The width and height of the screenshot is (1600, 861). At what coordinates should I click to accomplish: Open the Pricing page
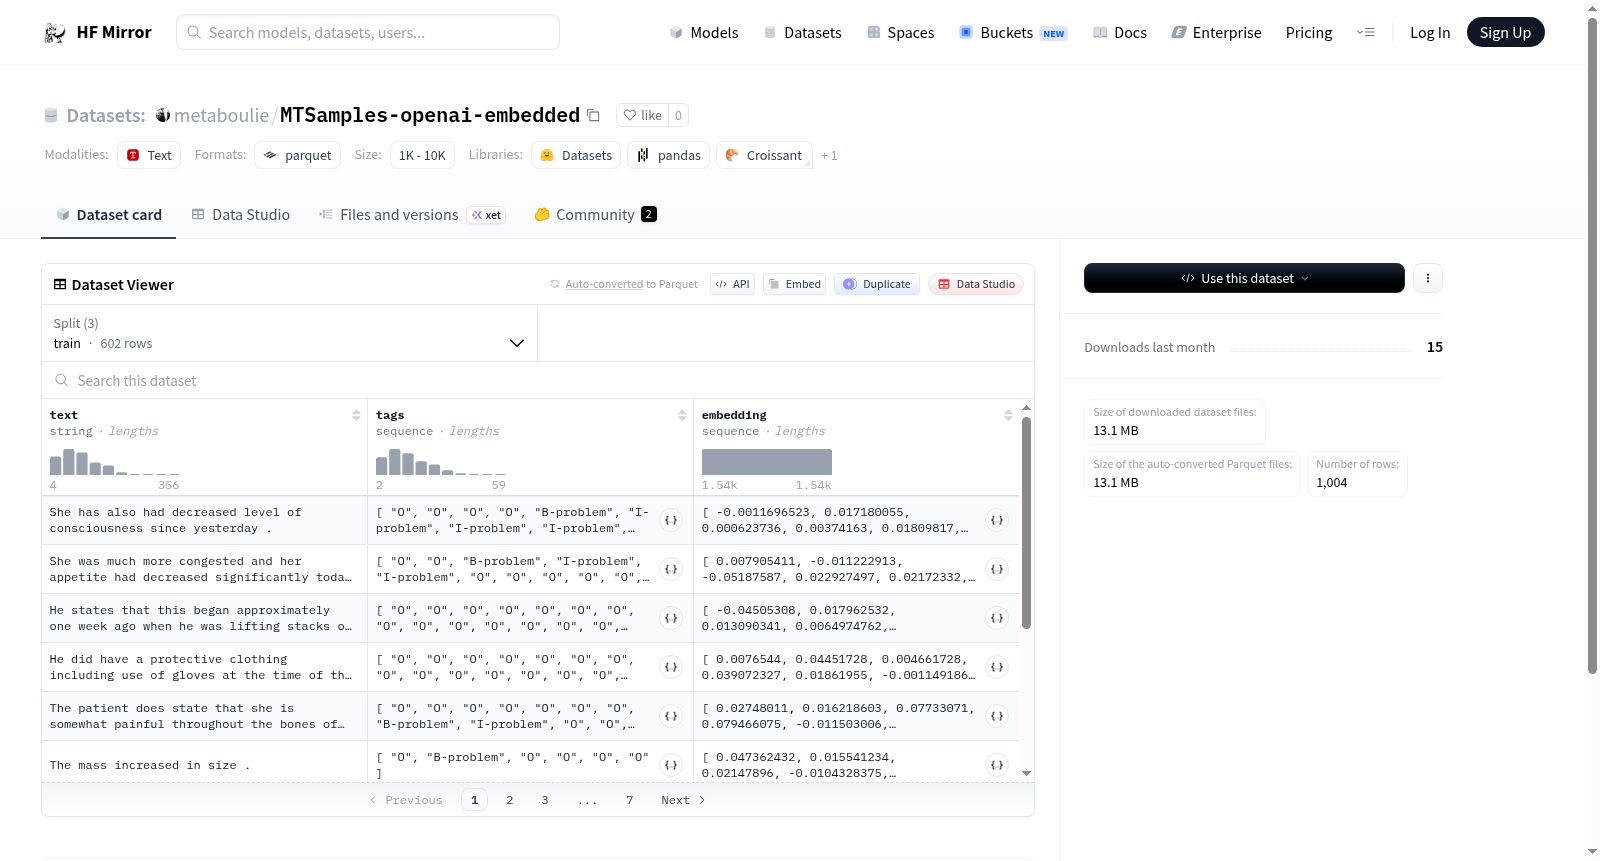tap(1309, 32)
